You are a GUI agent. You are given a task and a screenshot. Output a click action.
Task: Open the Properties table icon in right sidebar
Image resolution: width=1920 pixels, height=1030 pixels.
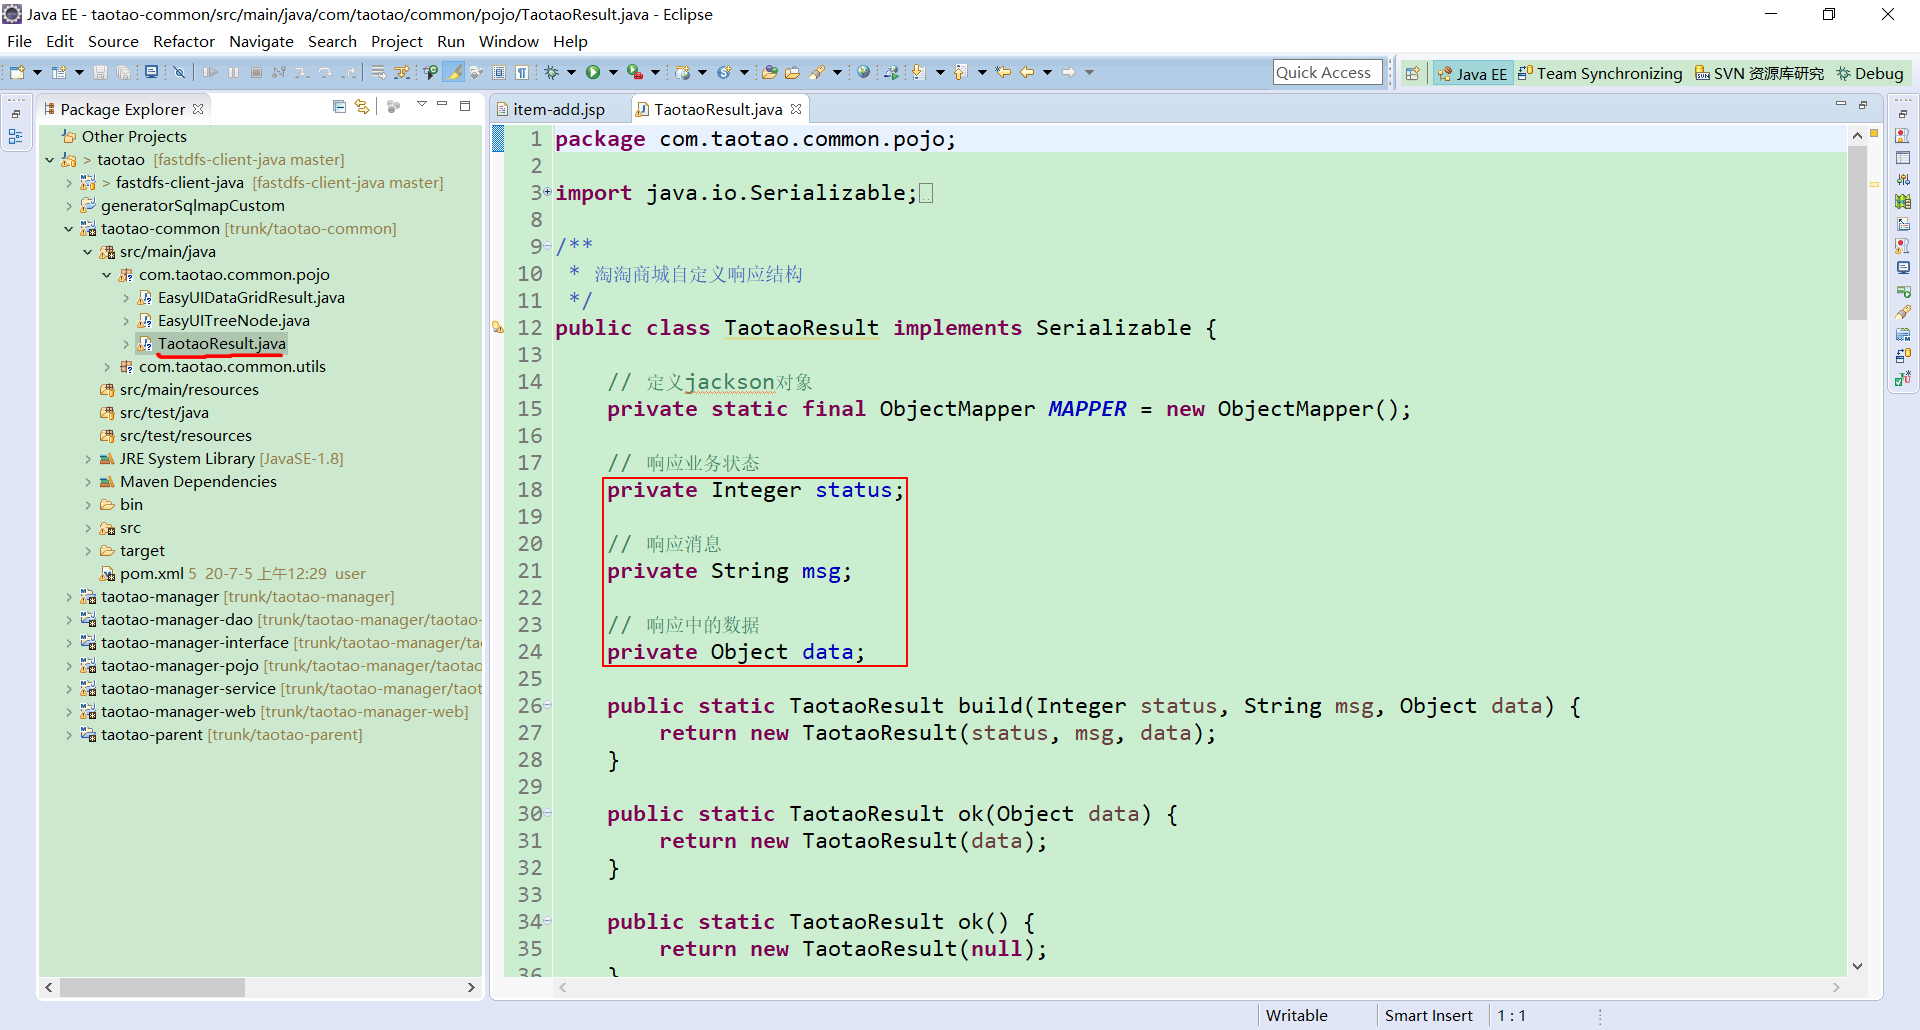(x=1903, y=158)
